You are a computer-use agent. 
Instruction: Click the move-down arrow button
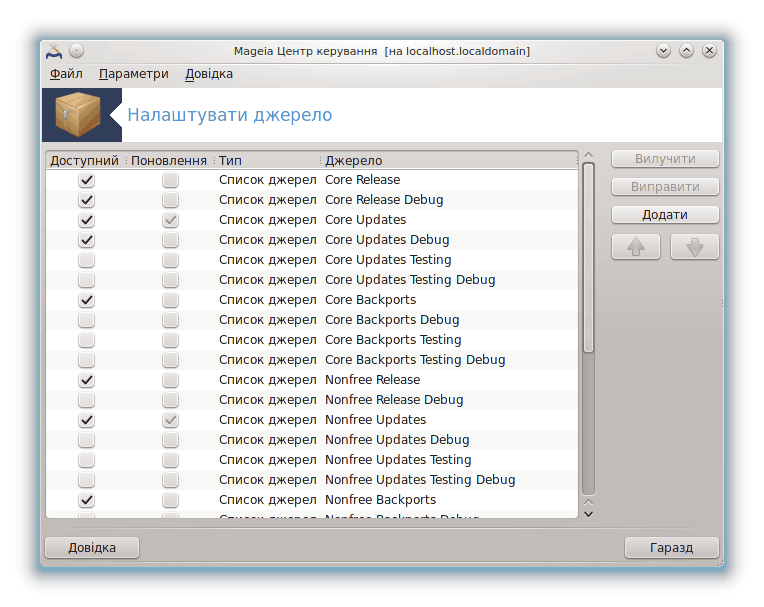[x=694, y=247]
